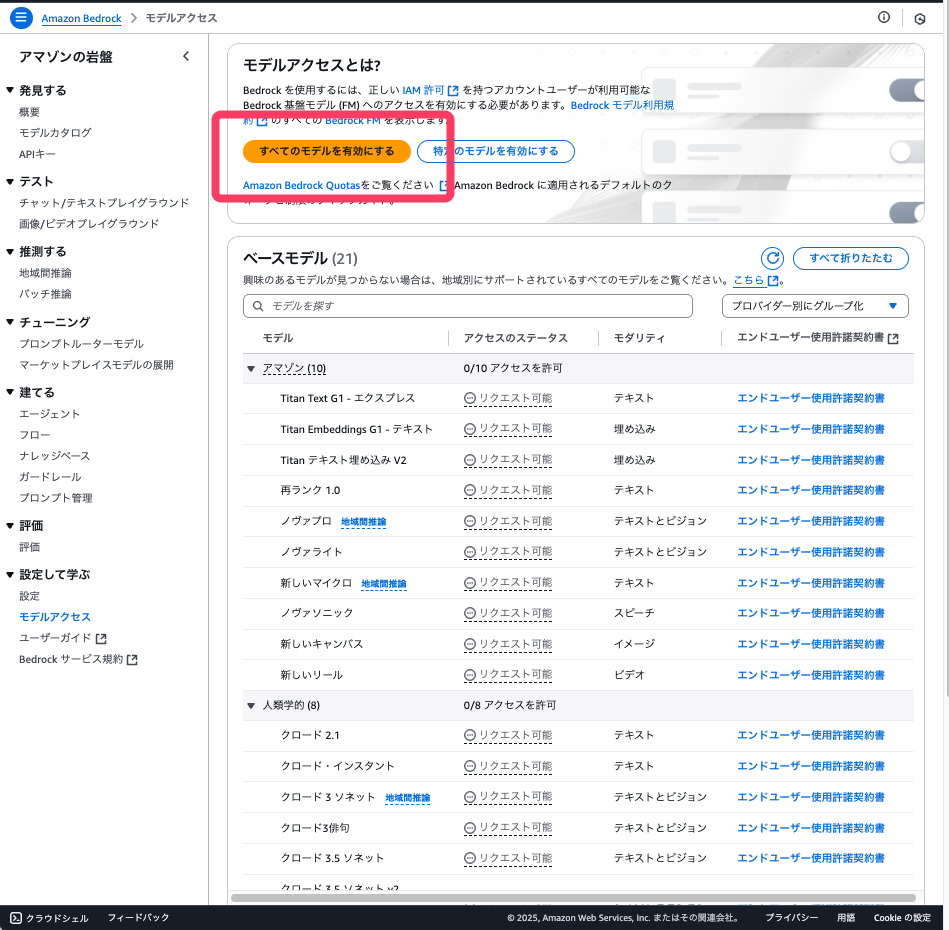The height and width of the screenshot is (930, 949).
Task: Collapse the 評価 sidebar section
Action: coord(10,525)
